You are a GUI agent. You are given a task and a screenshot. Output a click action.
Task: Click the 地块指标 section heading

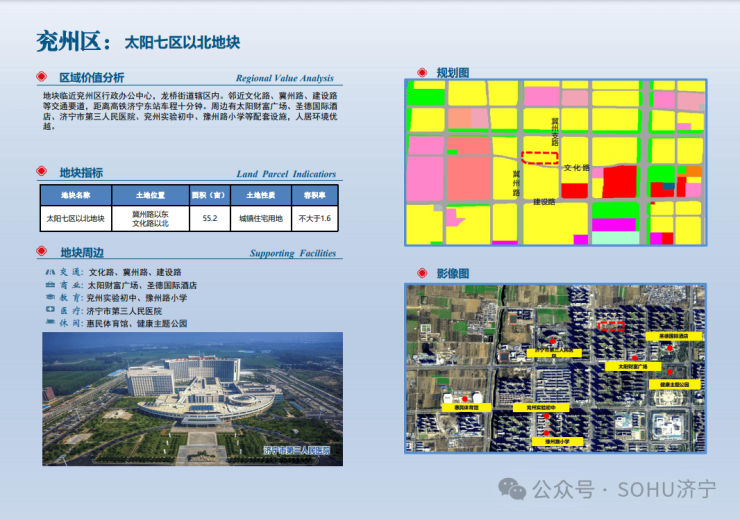coord(81,173)
